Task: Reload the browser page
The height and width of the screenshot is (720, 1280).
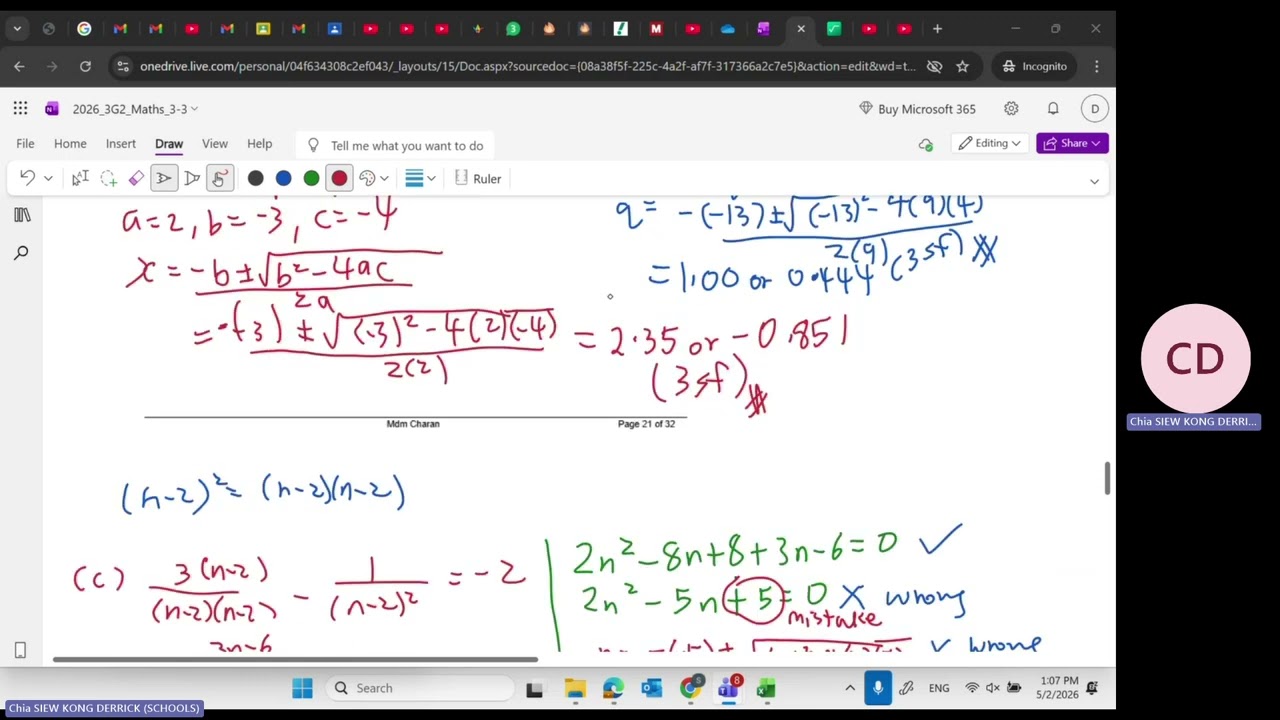Action: [85, 66]
